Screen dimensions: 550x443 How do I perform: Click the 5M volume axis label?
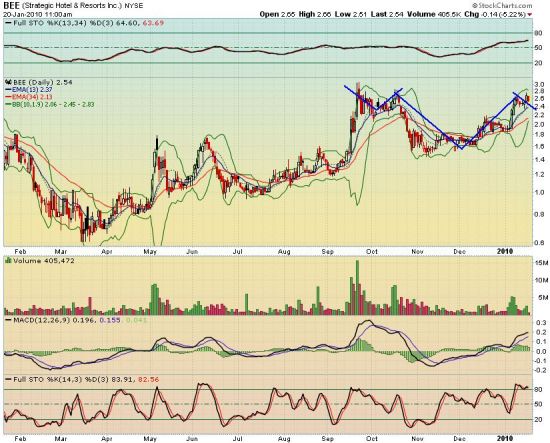[x=543, y=298]
